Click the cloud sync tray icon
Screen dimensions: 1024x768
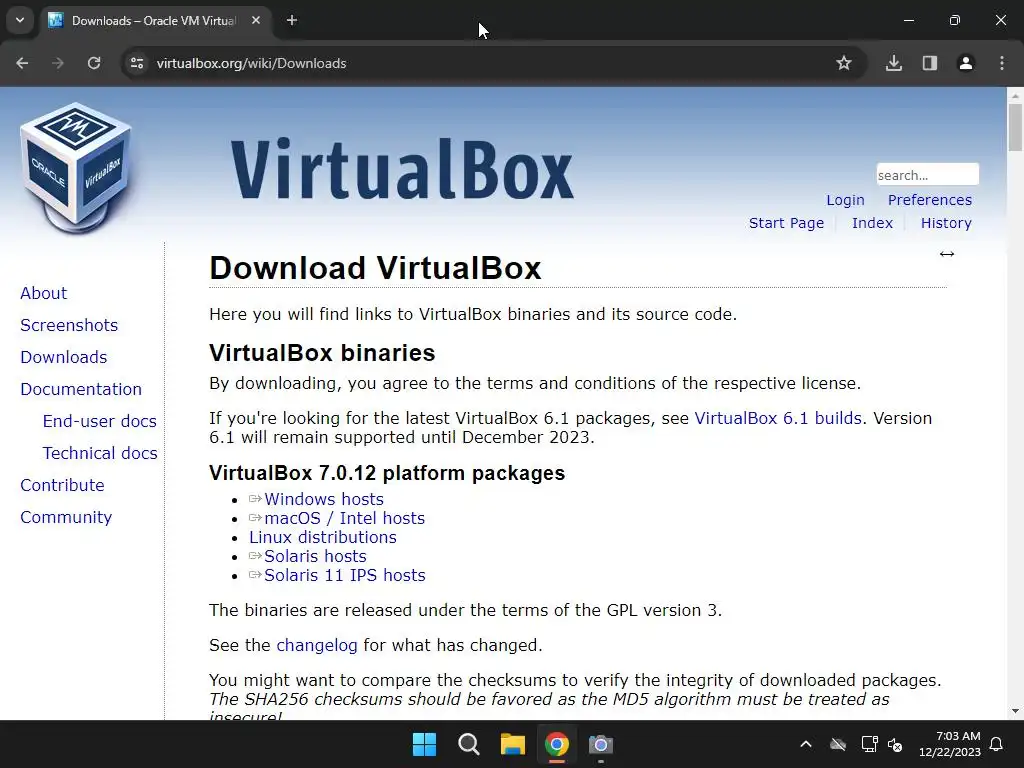pos(838,744)
